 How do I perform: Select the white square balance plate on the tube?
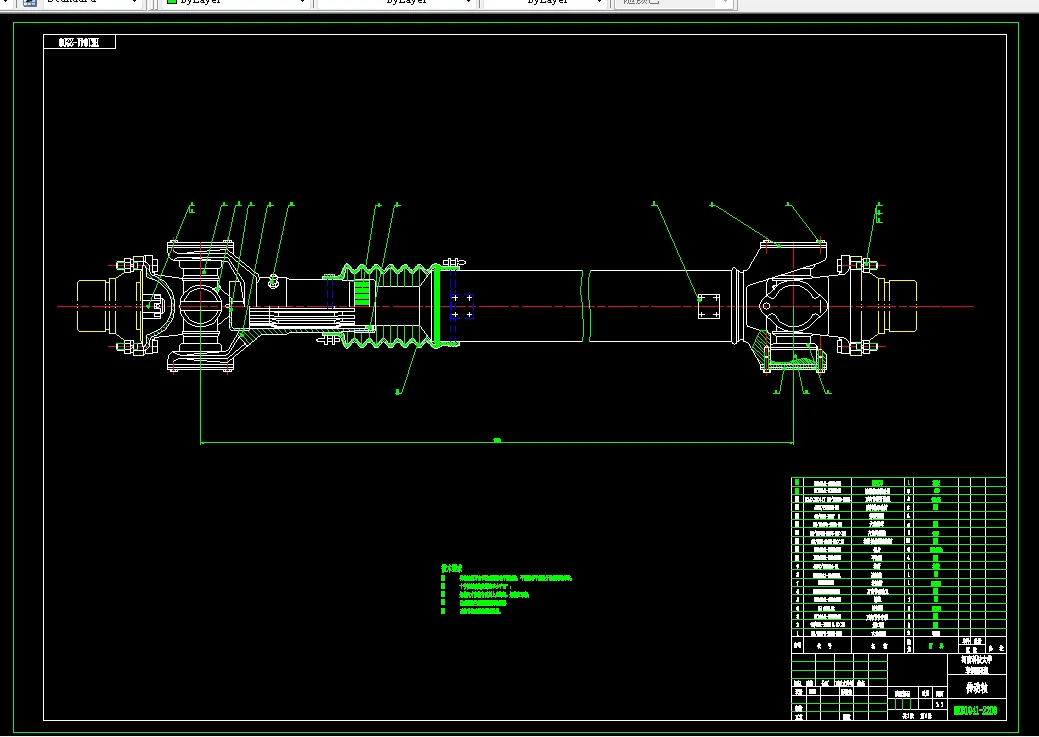[708, 306]
